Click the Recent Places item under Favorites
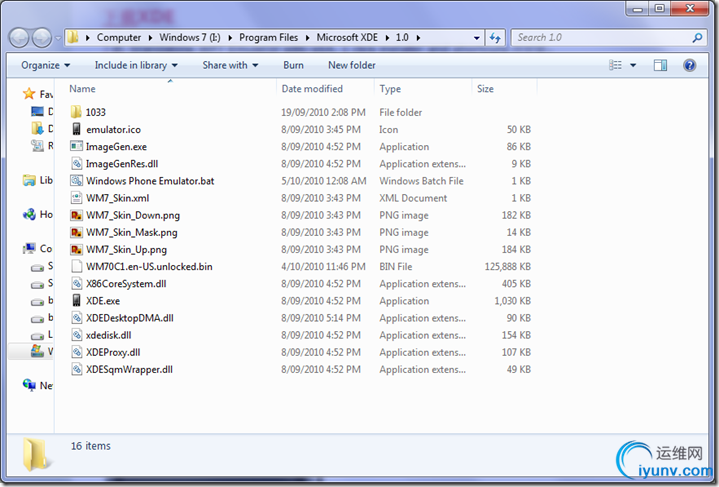 tap(42, 146)
